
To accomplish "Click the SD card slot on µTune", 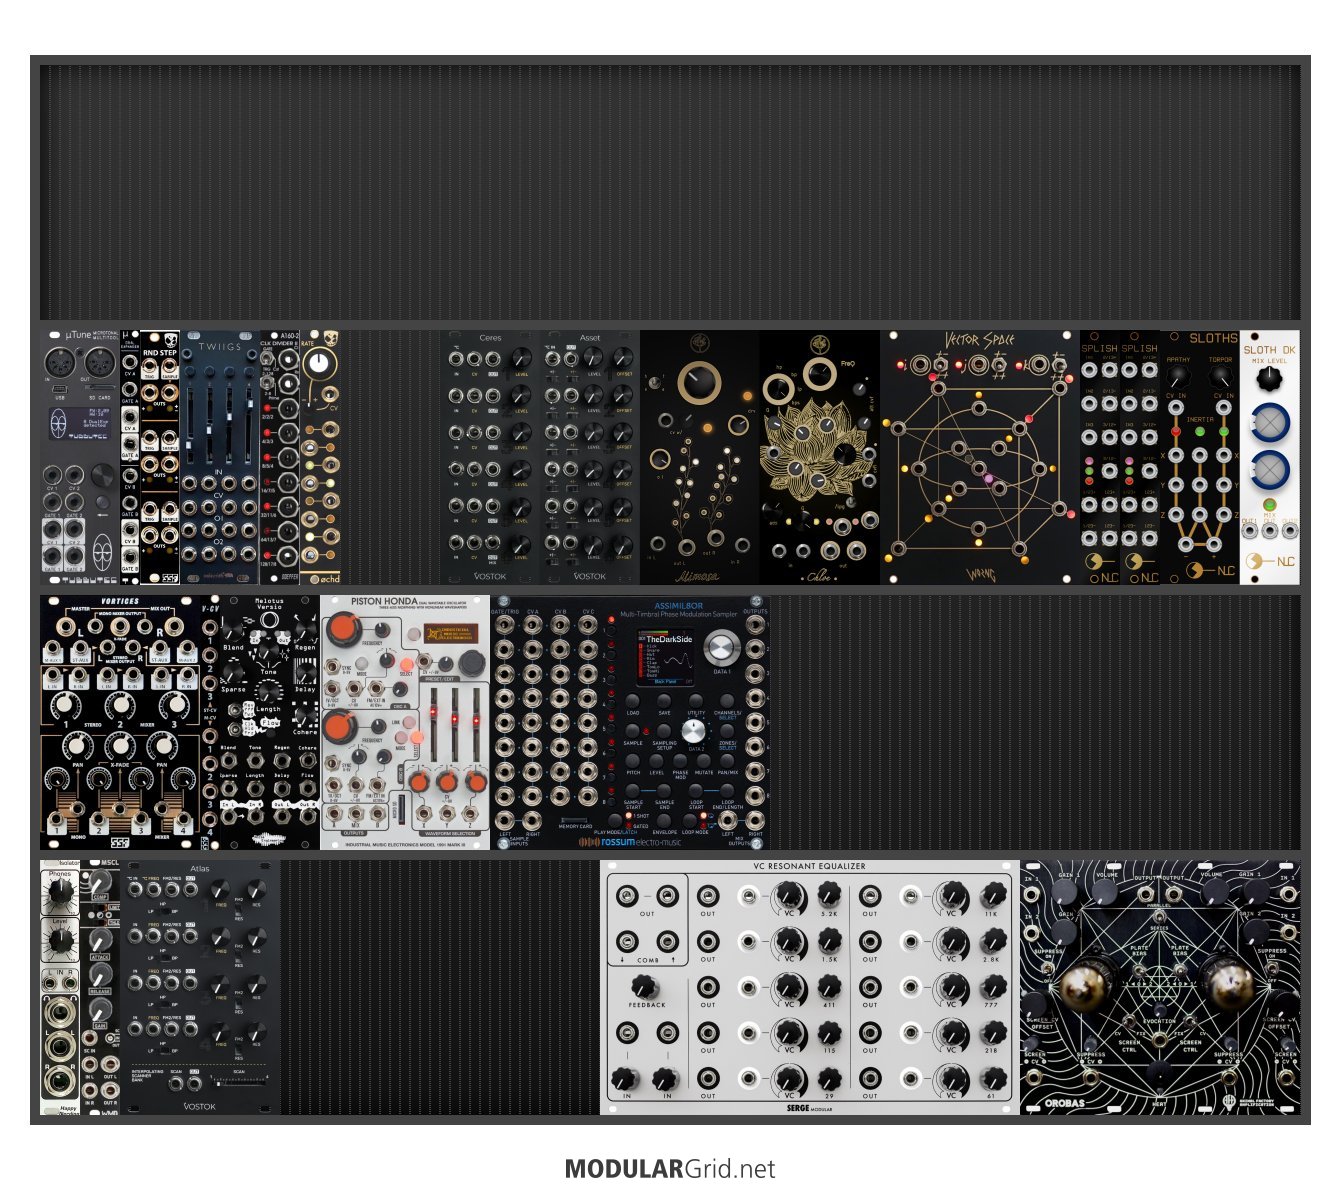I will [99, 388].
